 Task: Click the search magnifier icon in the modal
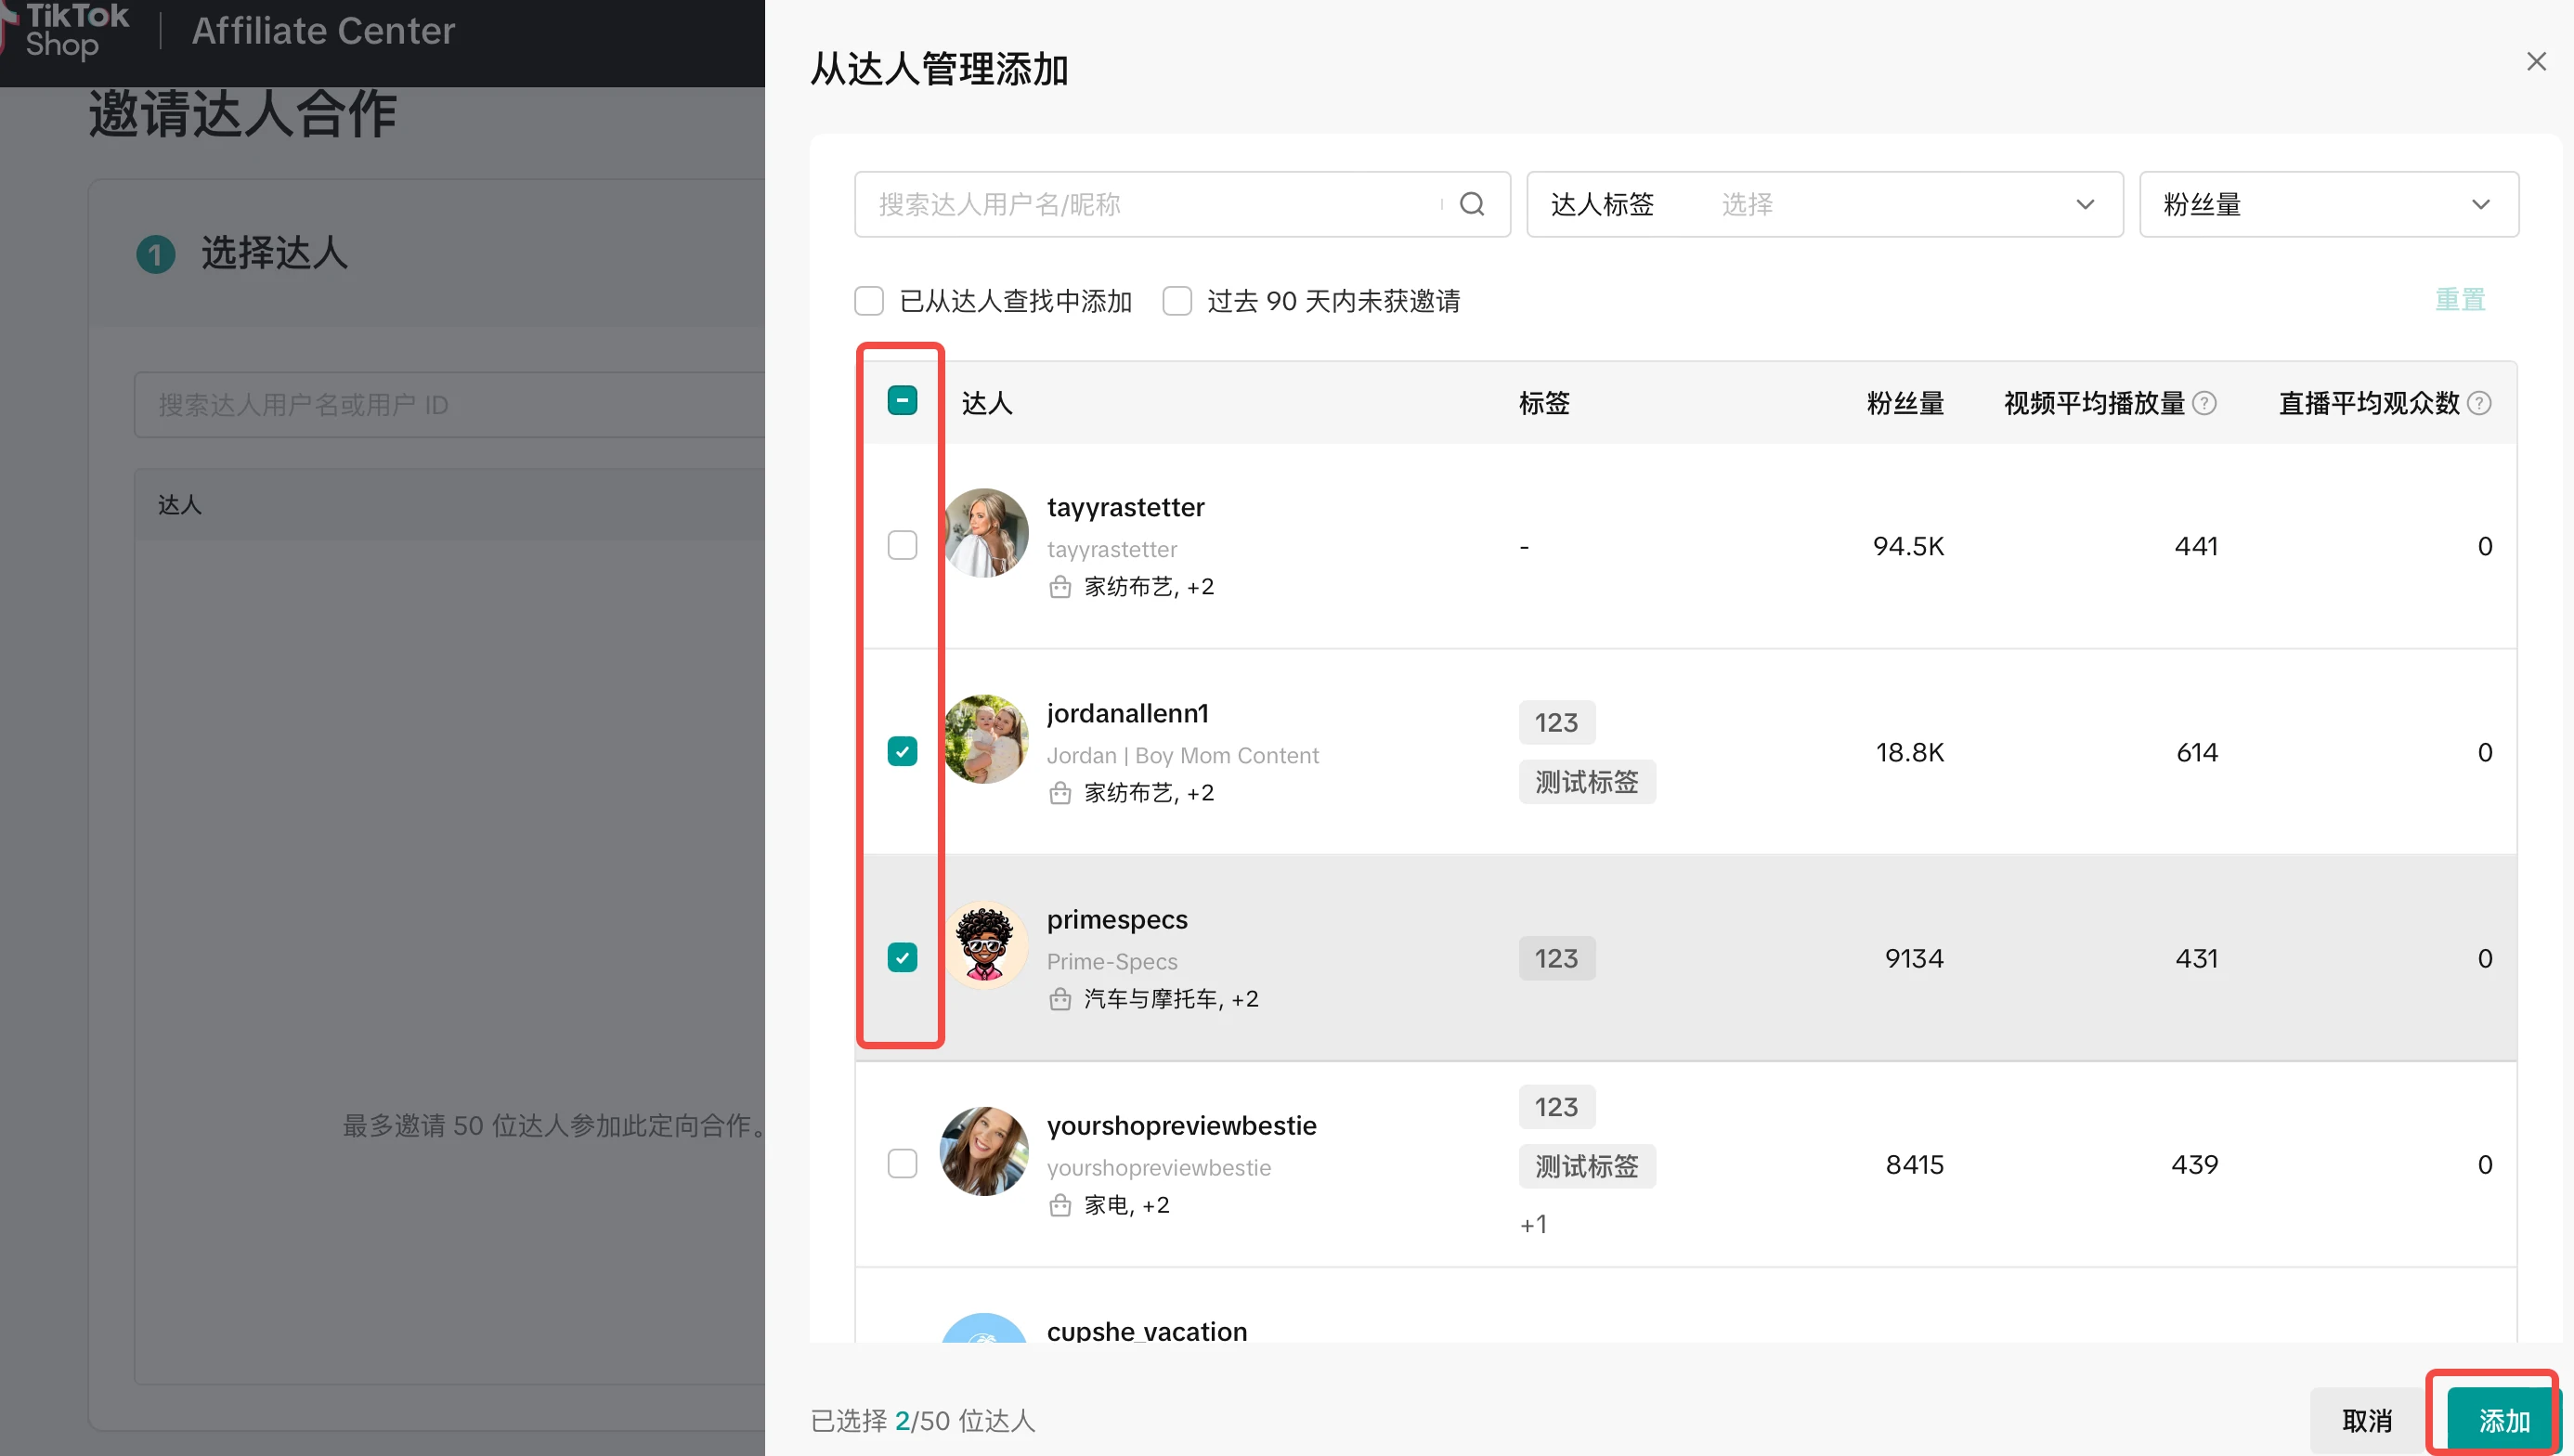click(1472, 203)
